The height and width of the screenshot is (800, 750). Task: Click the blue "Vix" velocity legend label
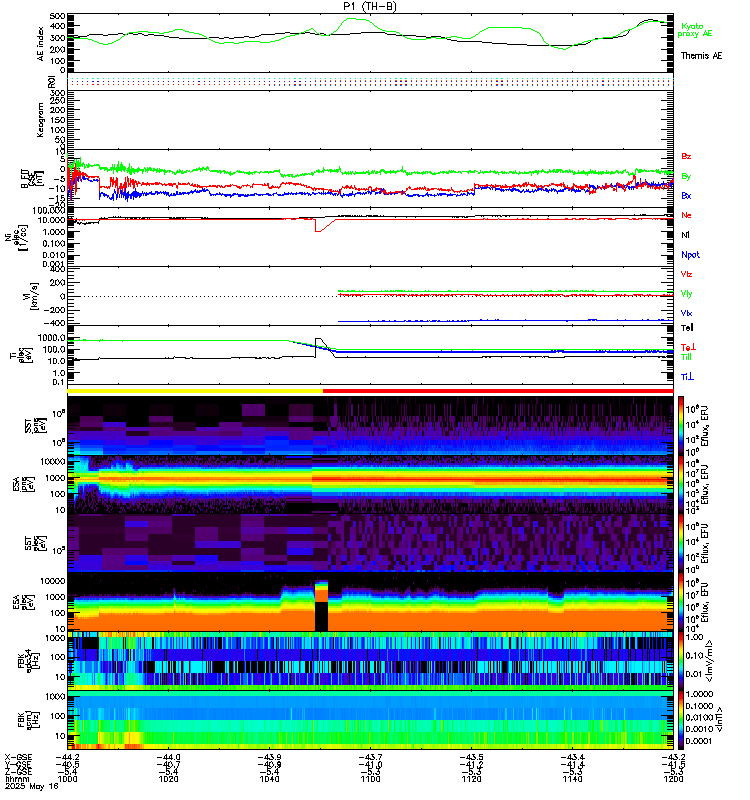point(686,313)
